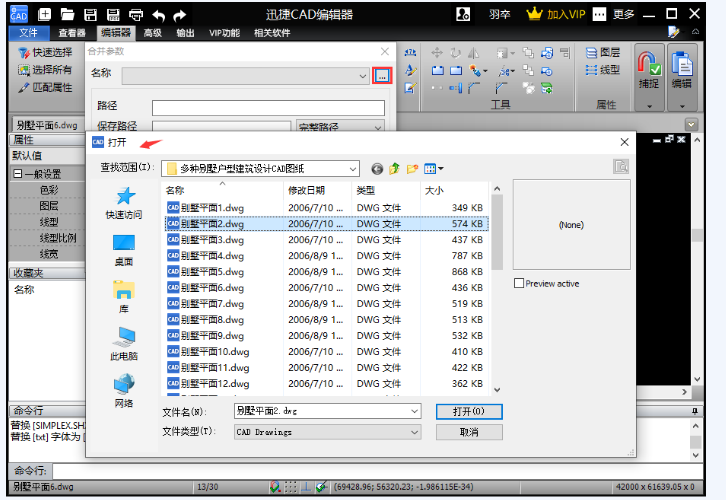Select the 色彩 property row

pos(49,190)
